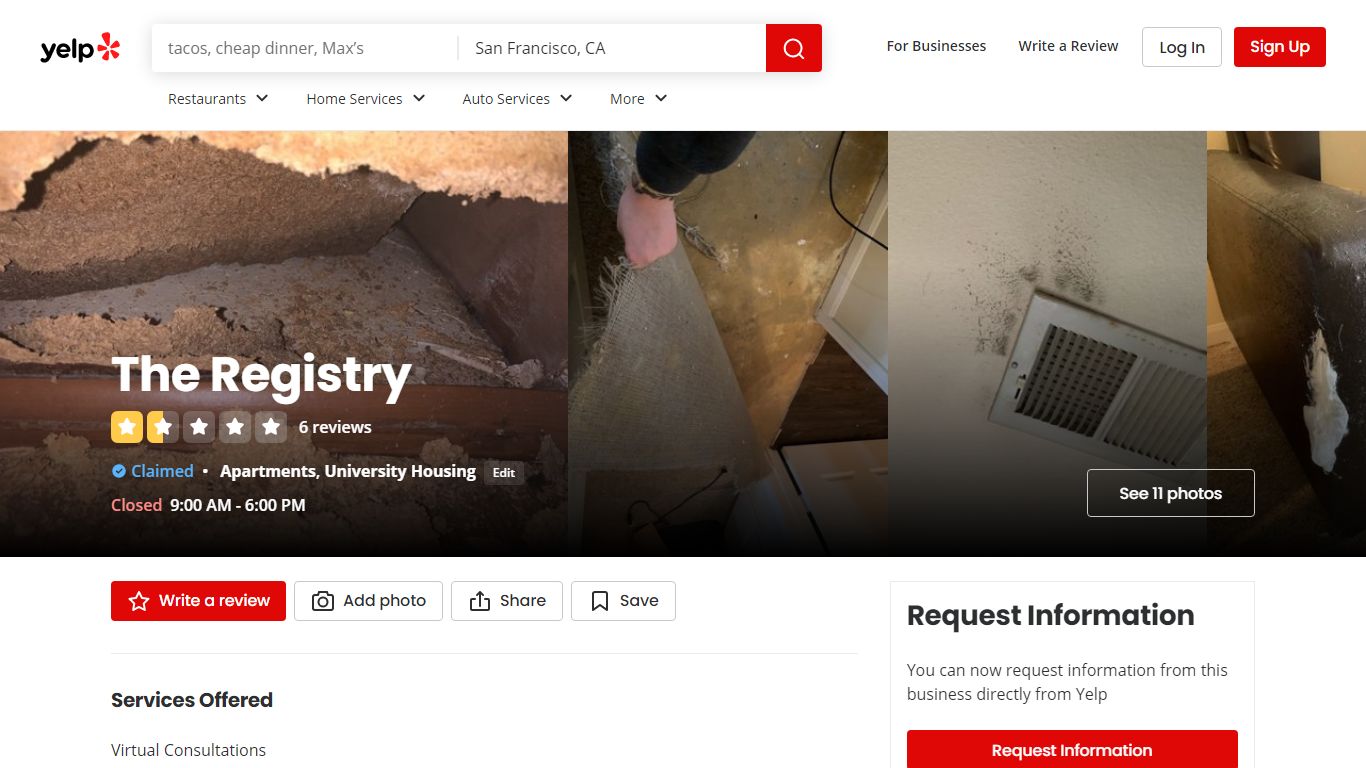
Task: Click the 9:00 AM - 6:00 PM hours
Action: pyautogui.click(x=238, y=505)
